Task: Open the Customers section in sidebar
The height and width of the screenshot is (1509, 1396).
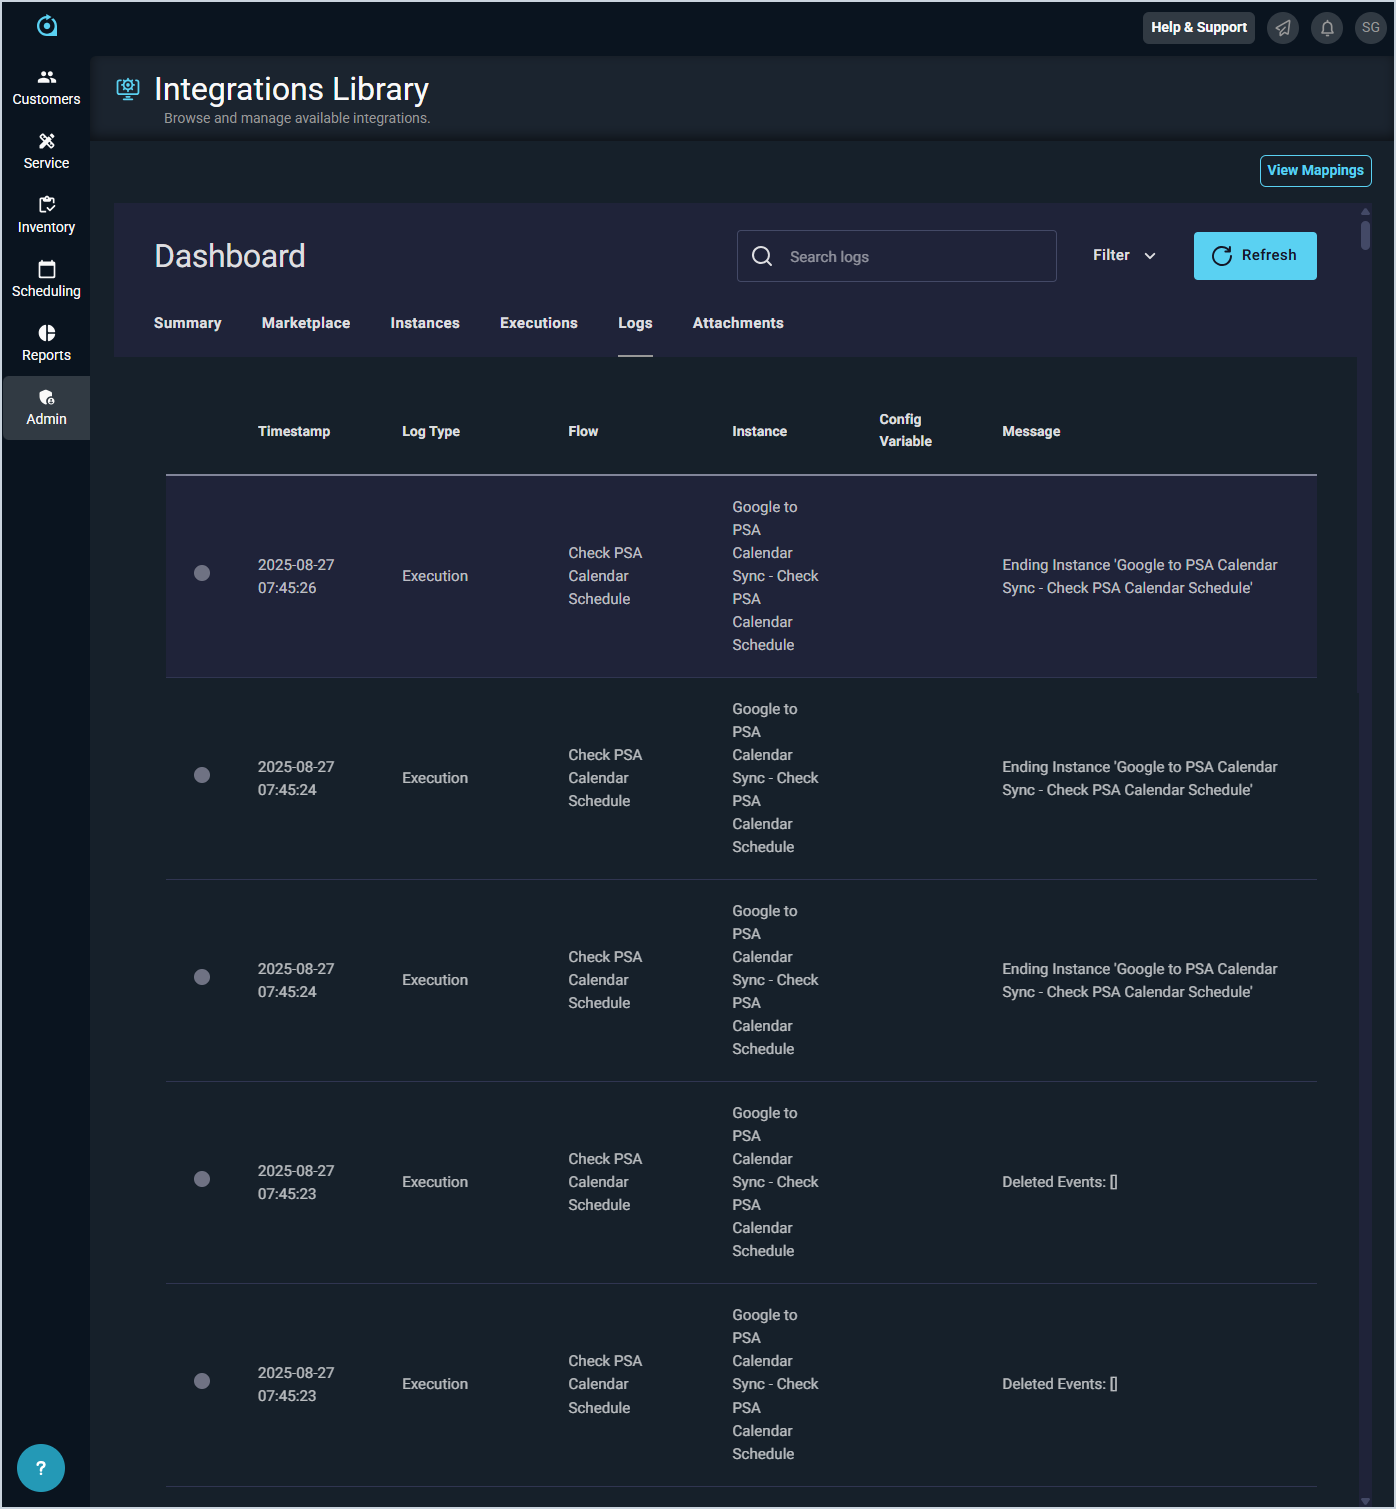Action: click(x=46, y=87)
